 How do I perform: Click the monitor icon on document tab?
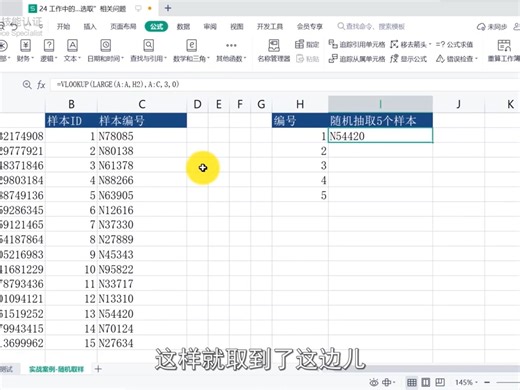click(138, 8)
